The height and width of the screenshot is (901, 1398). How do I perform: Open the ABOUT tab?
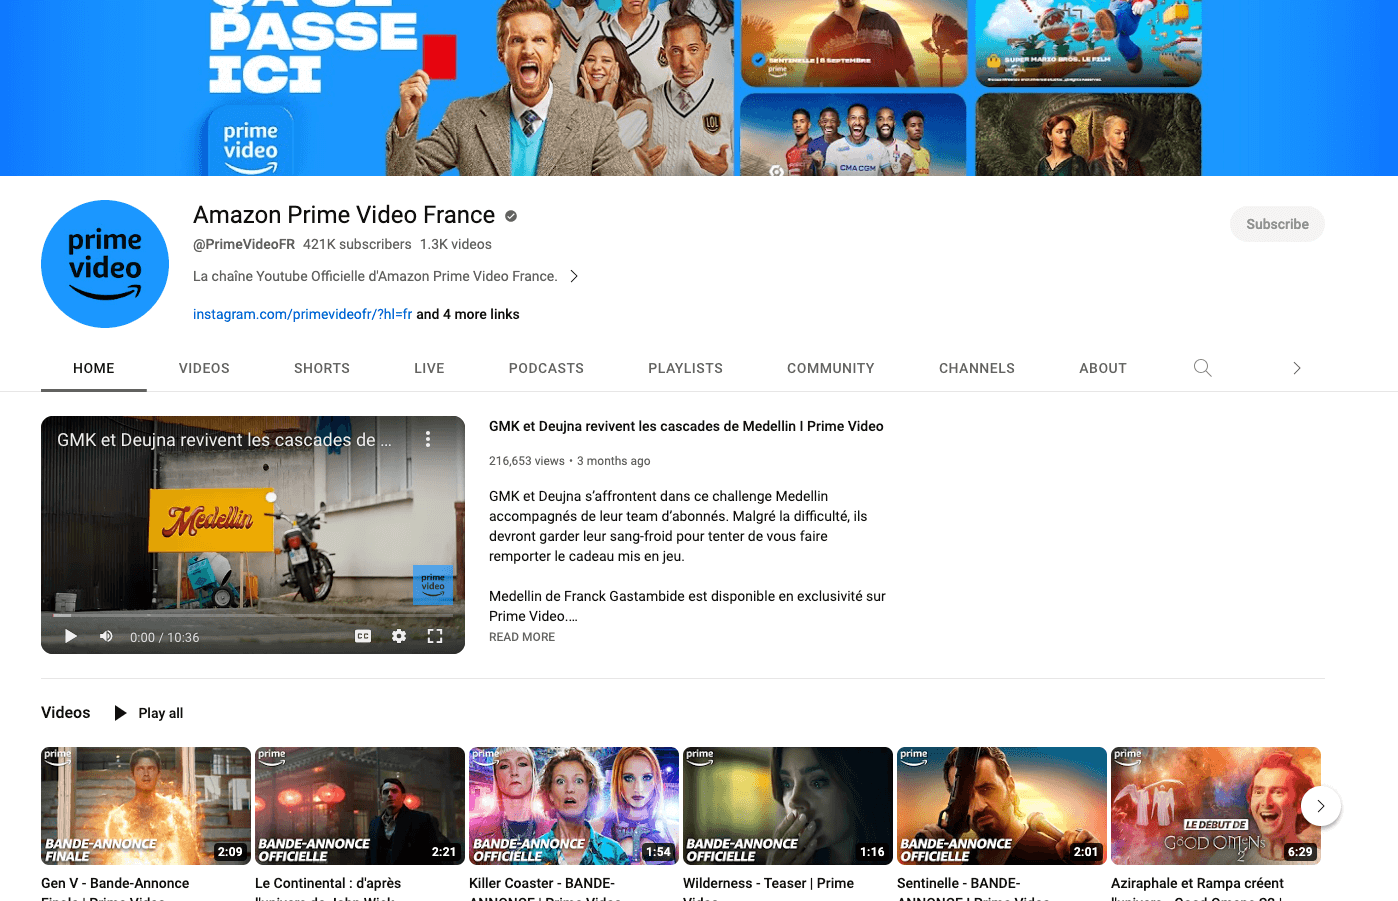point(1103,368)
